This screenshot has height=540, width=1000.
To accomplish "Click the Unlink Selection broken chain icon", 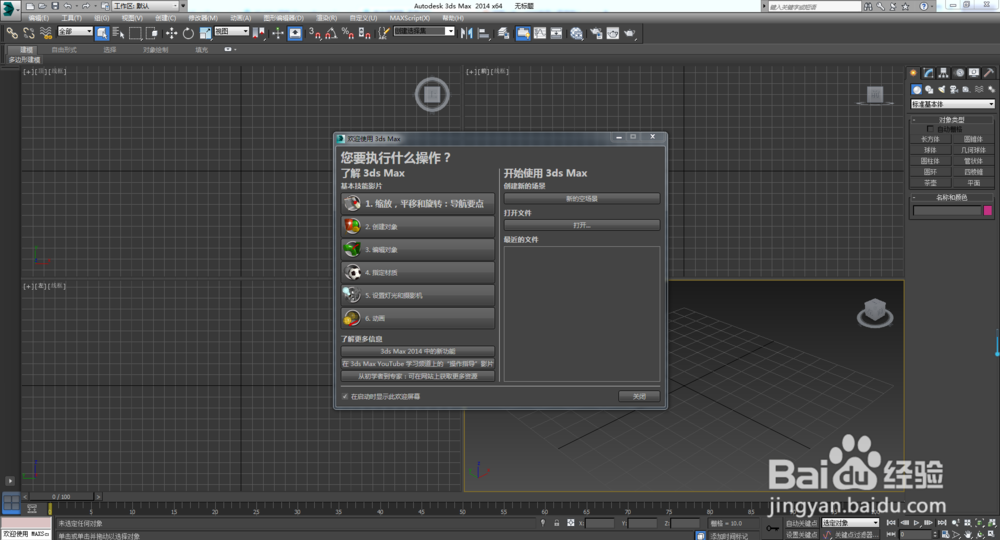I will [x=29, y=33].
